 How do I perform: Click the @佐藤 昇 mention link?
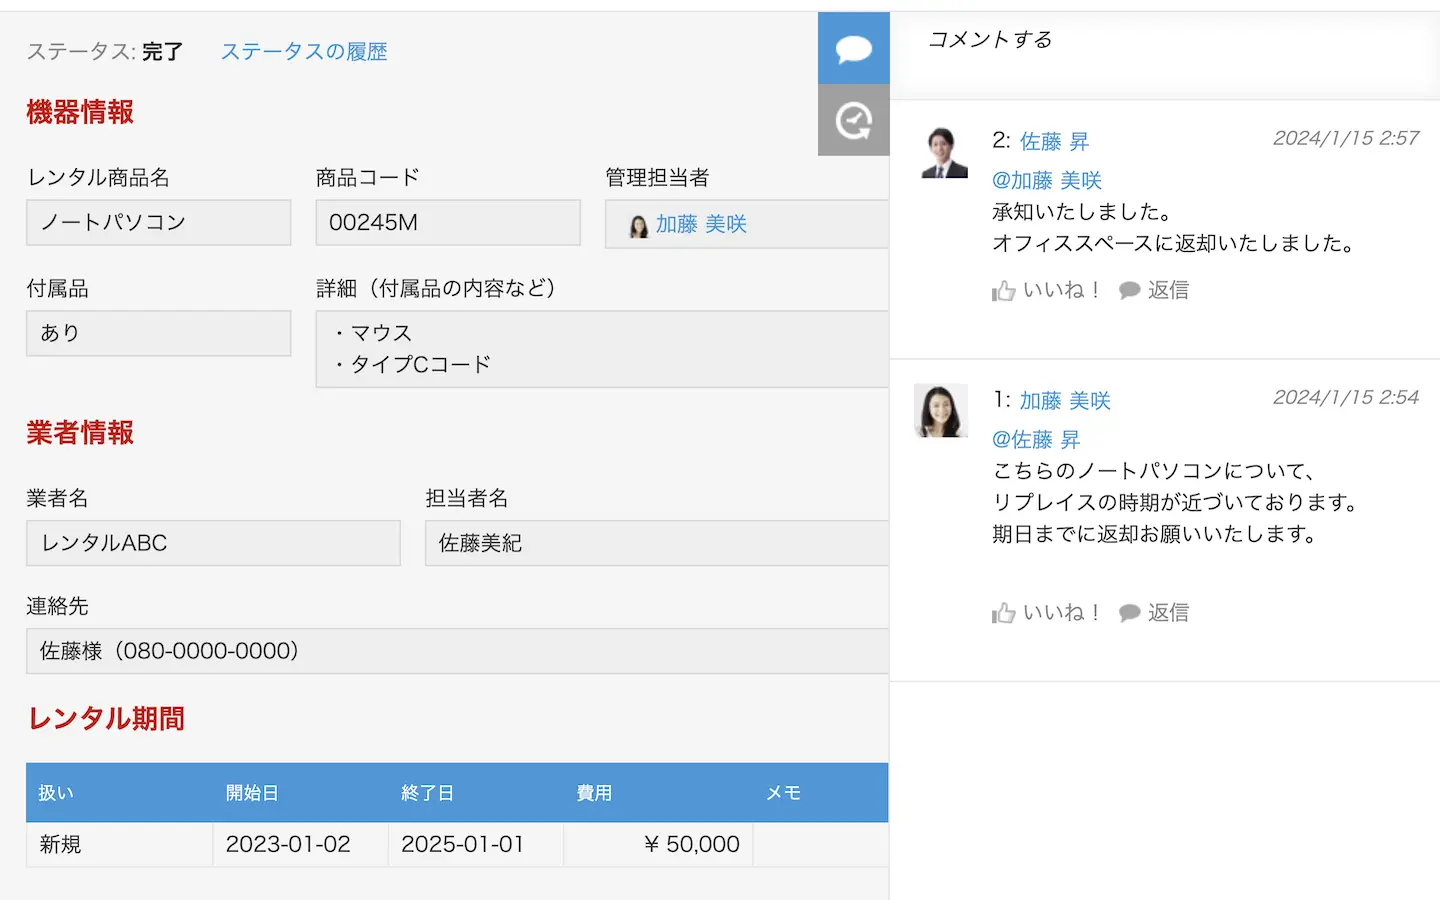[1035, 440]
